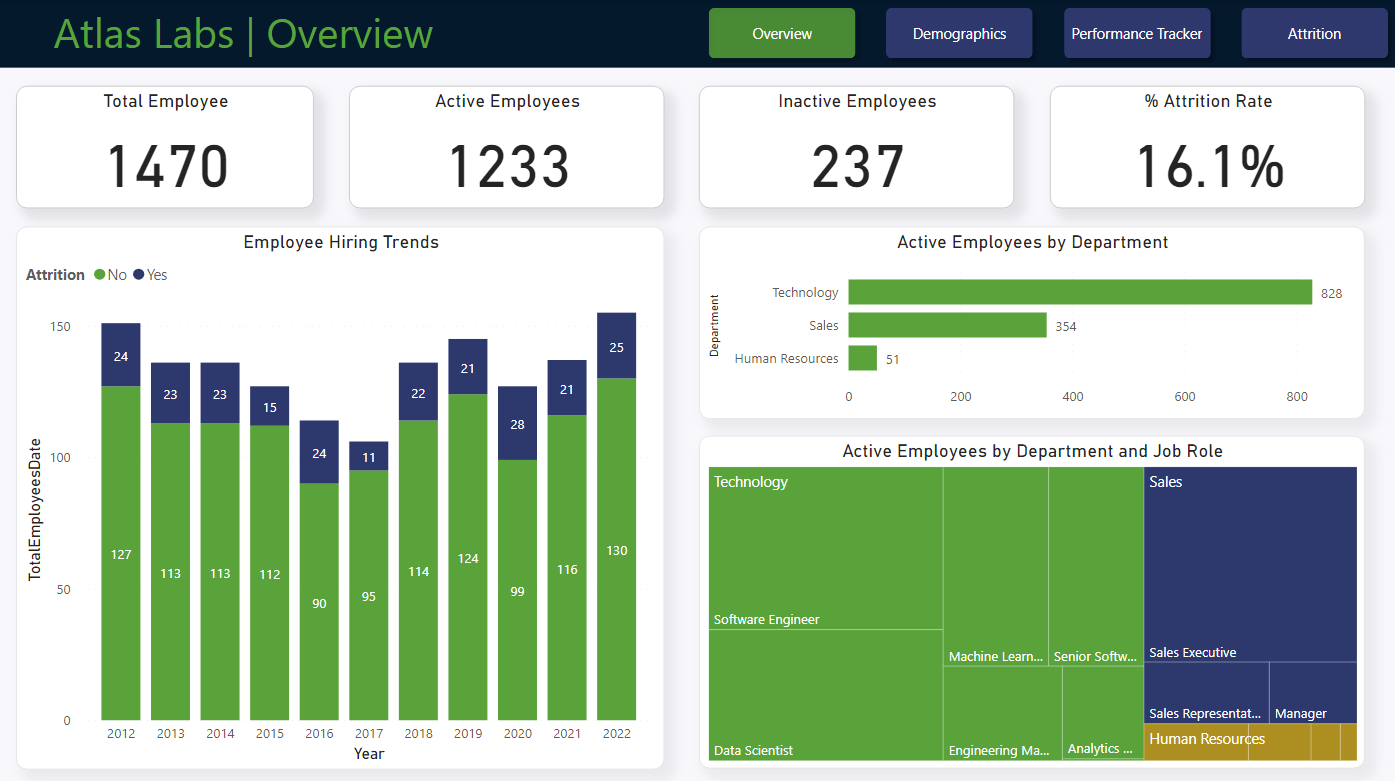Click the navy 'Yes' attrition legend dot
Viewport: 1395px width, 781px height.
[x=139, y=275]
